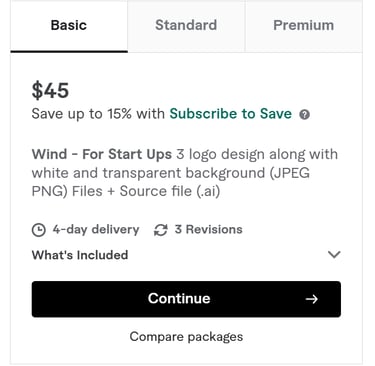Follow the Subscribe to Save link

tap(231, 114)
